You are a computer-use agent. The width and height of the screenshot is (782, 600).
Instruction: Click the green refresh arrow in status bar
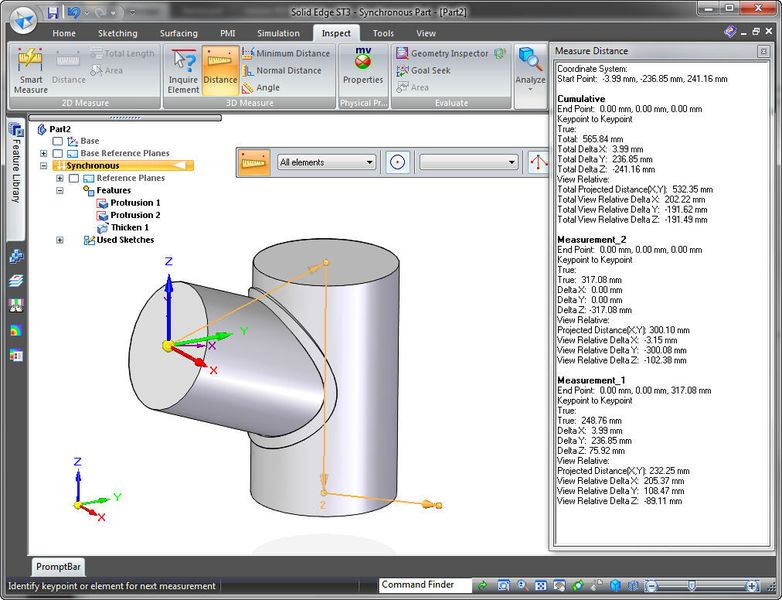[x=482, y=585]
